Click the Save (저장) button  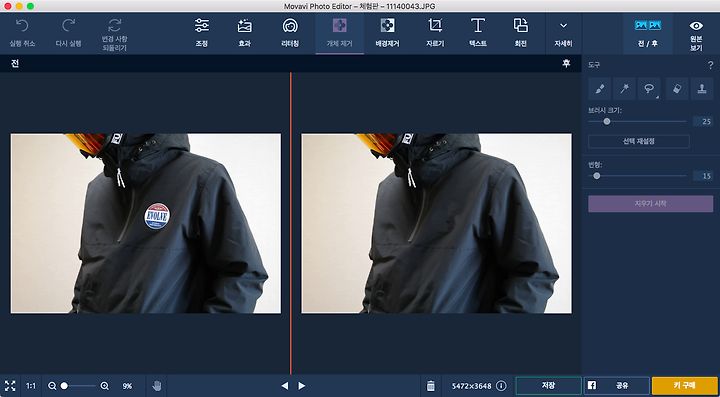point(548,386)
